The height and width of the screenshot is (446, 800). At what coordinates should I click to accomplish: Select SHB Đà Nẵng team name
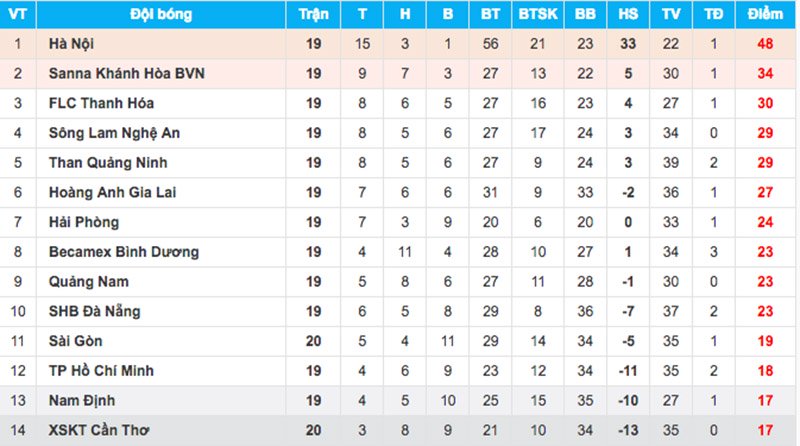click(94, 311)
